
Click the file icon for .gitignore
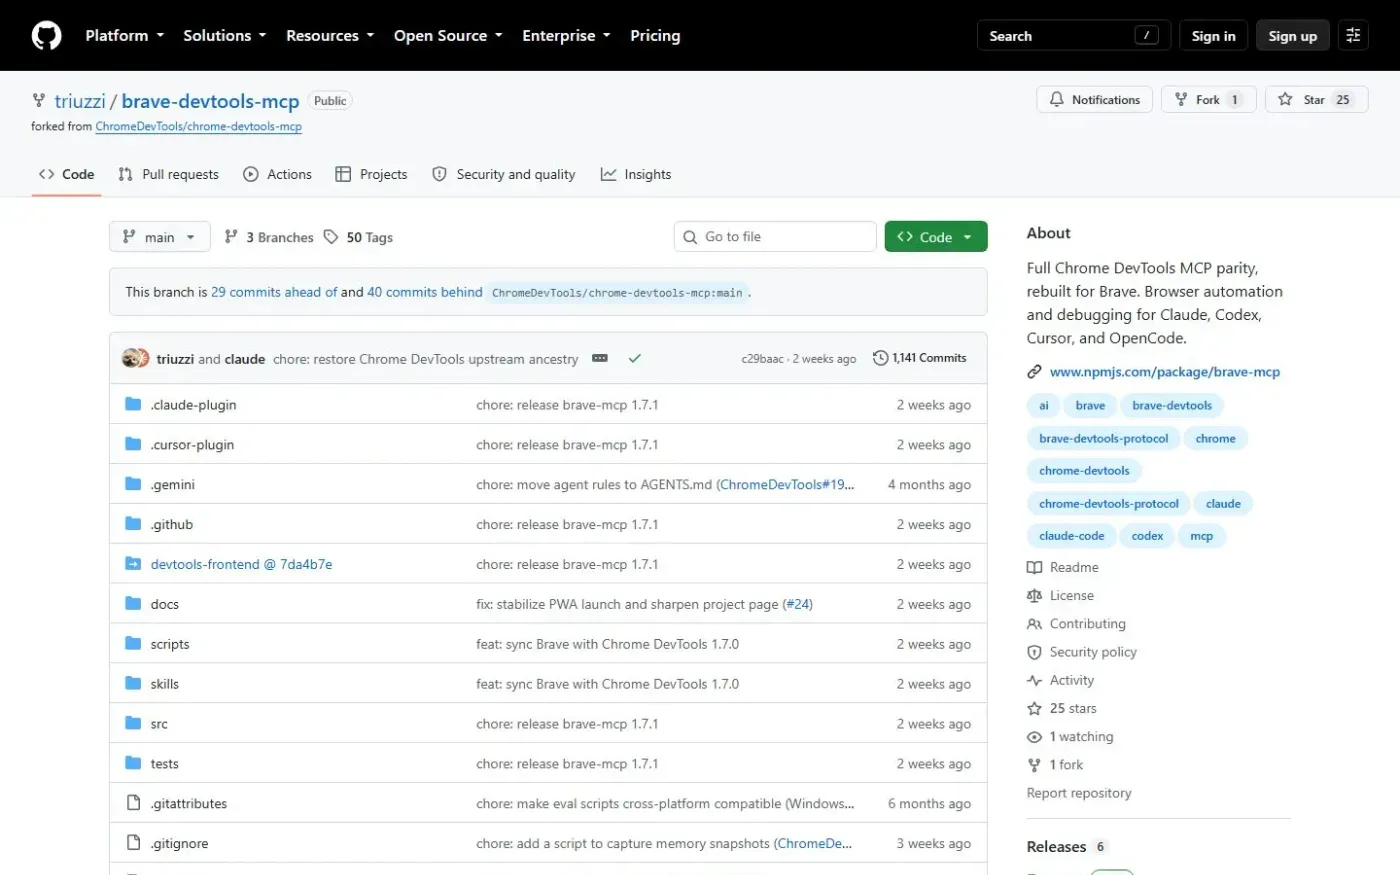point(133,843)
